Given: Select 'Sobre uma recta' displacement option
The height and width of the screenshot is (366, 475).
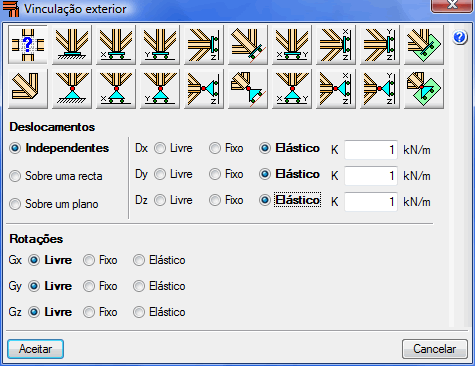Looking at the screenshot, I should tap(56, 176).
